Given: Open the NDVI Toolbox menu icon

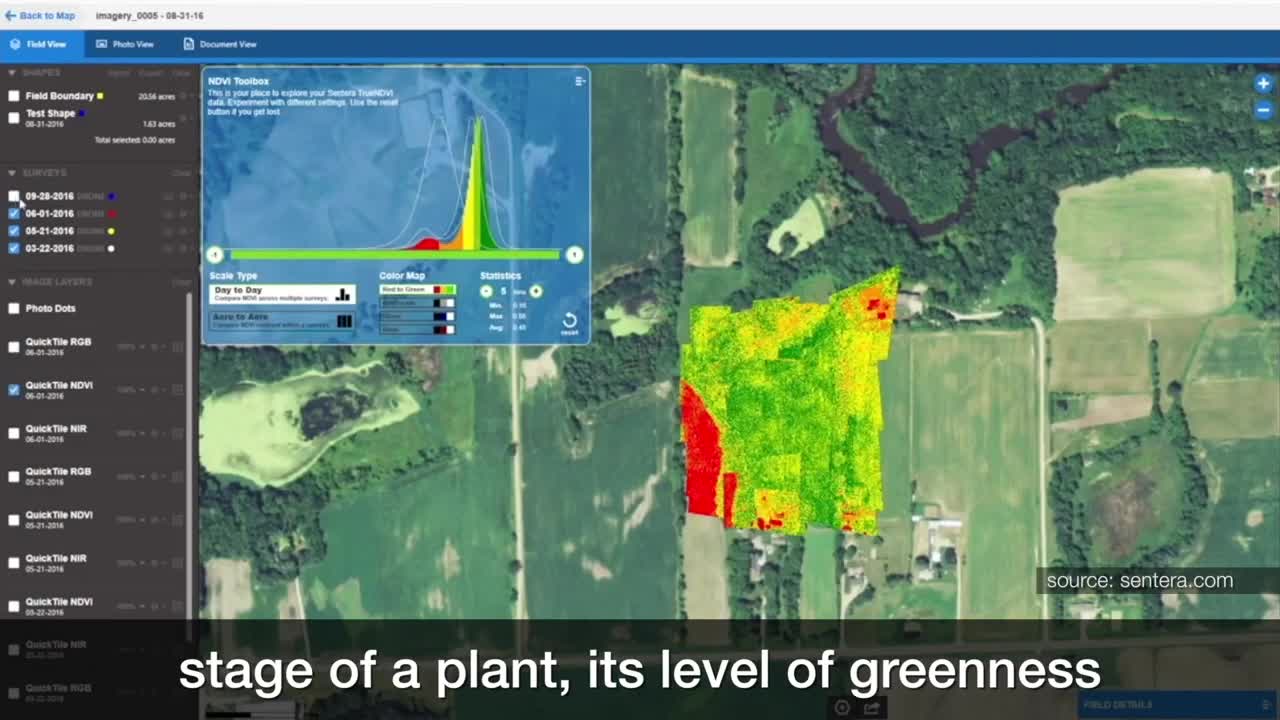Looking at the screenshot, I should (579, 81).
